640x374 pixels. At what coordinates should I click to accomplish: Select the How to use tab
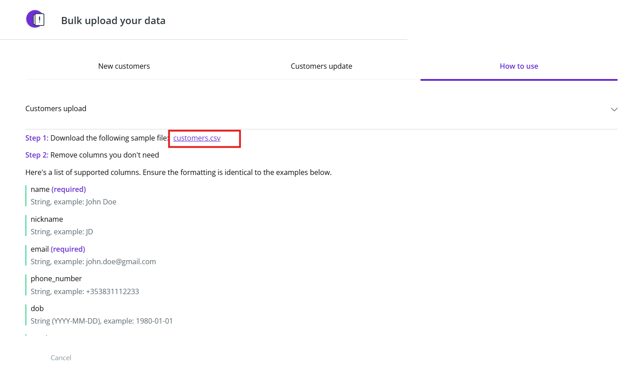(519, 66)
